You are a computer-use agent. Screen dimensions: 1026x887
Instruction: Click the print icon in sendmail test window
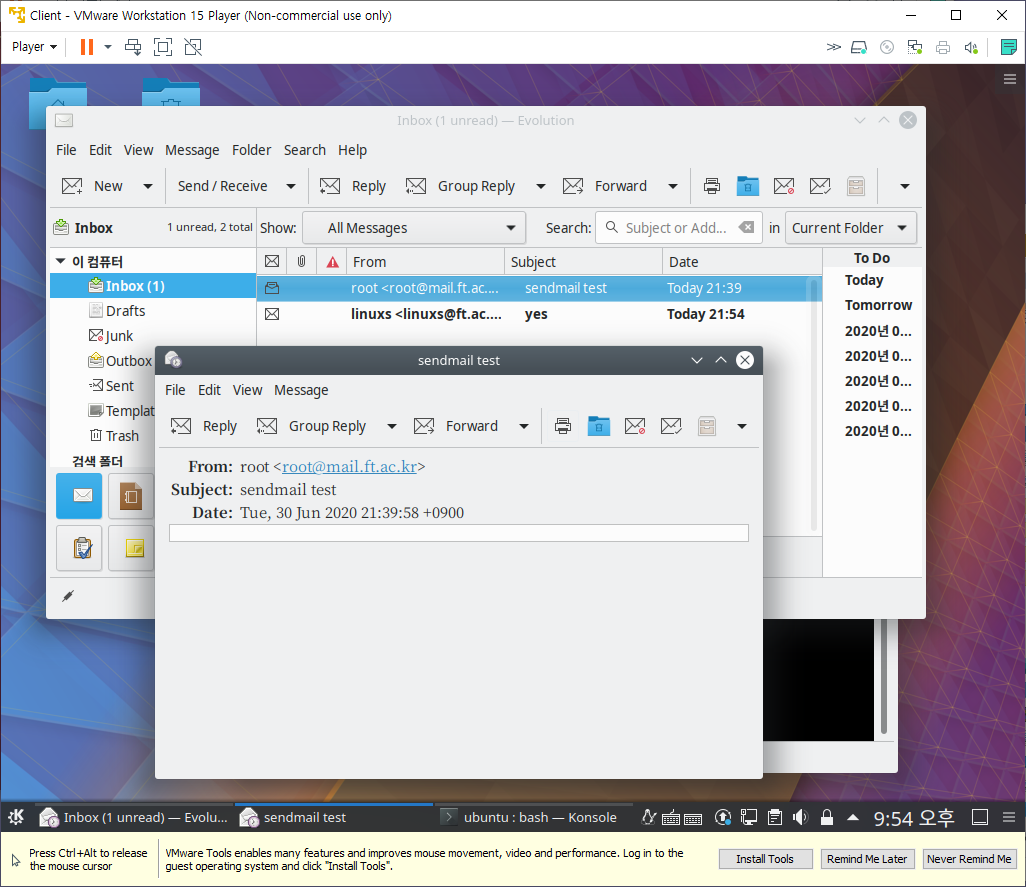click(x=563, y=426)
